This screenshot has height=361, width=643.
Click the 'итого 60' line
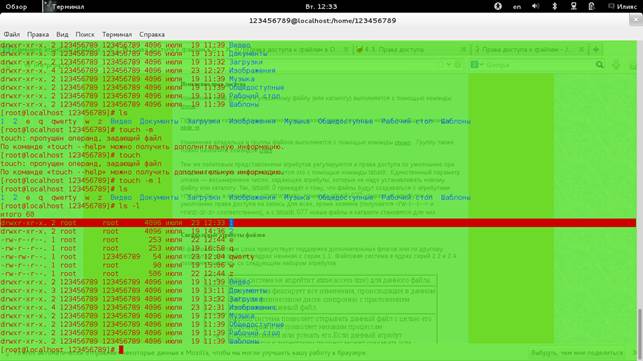17,214
